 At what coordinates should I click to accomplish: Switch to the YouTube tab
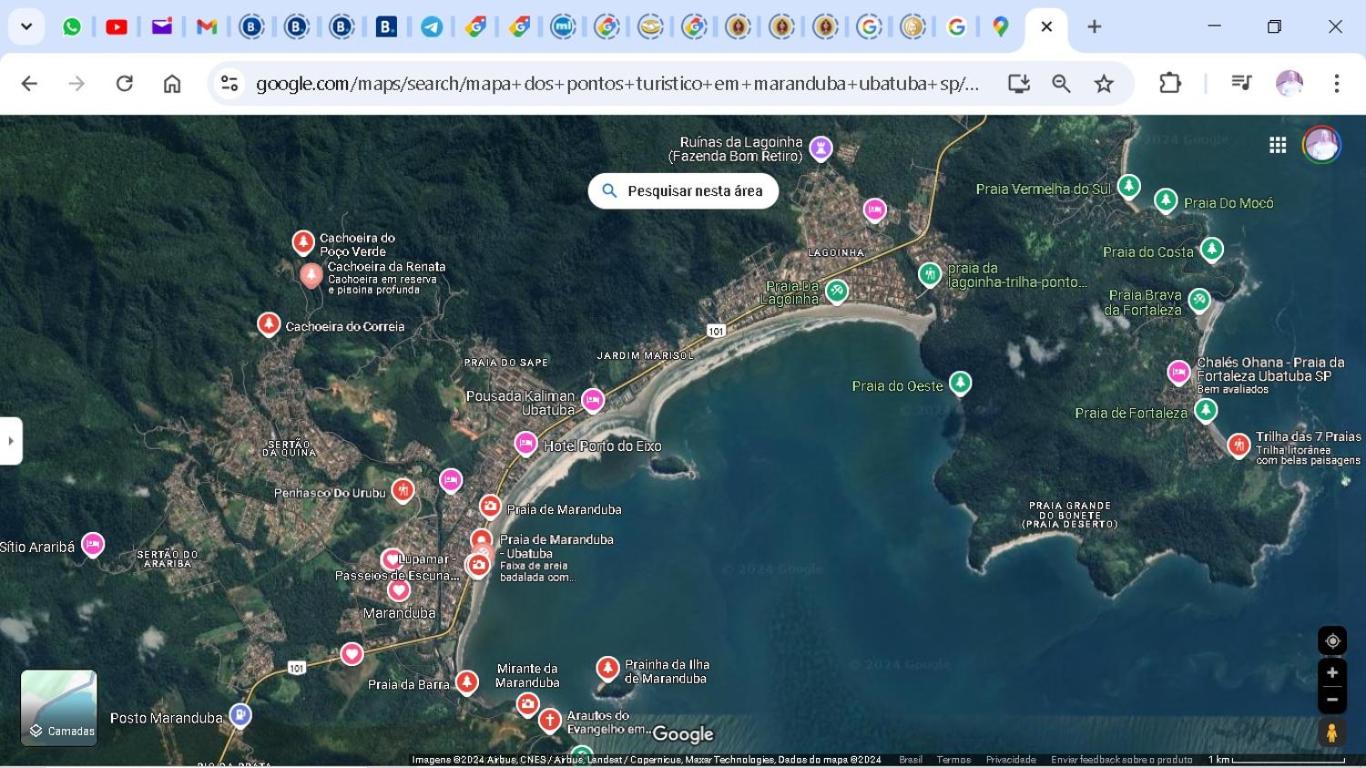pos(117,27)
